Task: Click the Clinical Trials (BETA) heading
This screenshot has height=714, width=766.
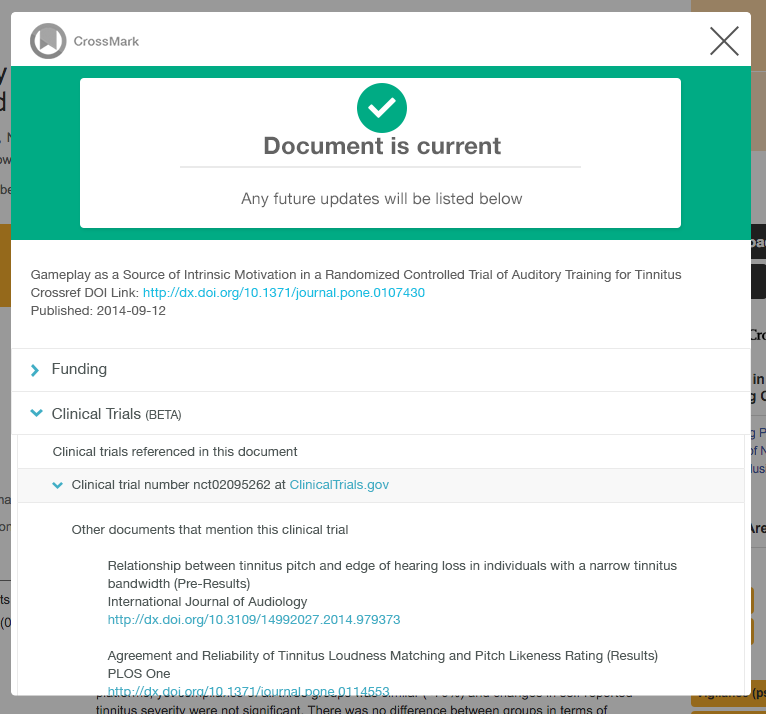Action: pyautogui.click(x=116, y=413)
